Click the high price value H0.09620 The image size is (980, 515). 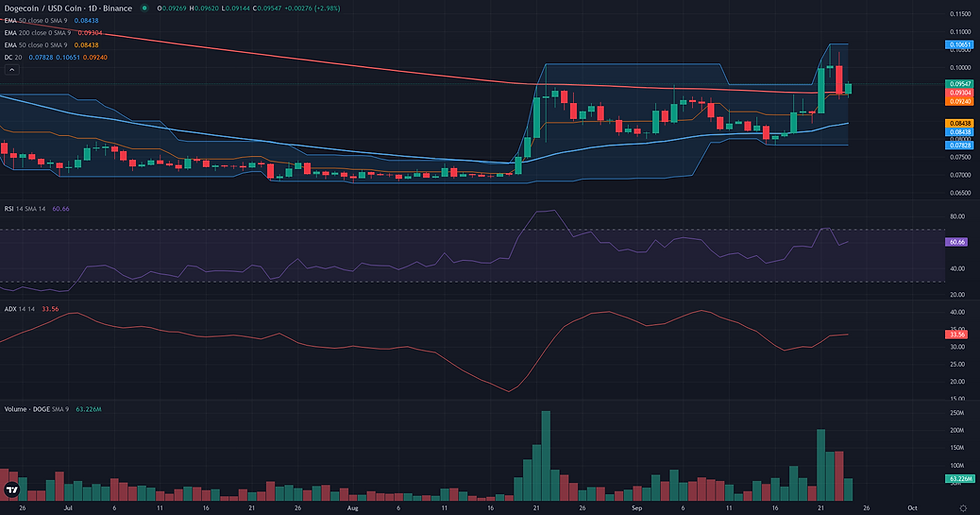tap(204, 8)
